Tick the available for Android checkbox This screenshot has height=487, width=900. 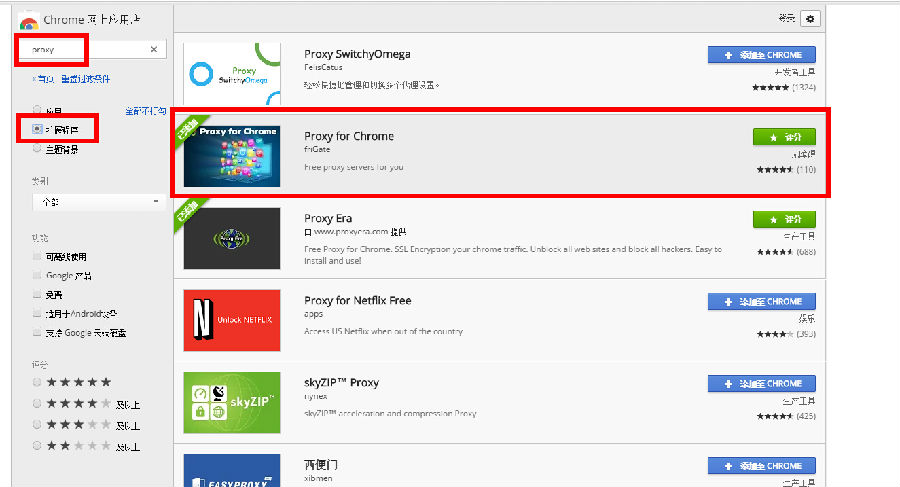37,314
